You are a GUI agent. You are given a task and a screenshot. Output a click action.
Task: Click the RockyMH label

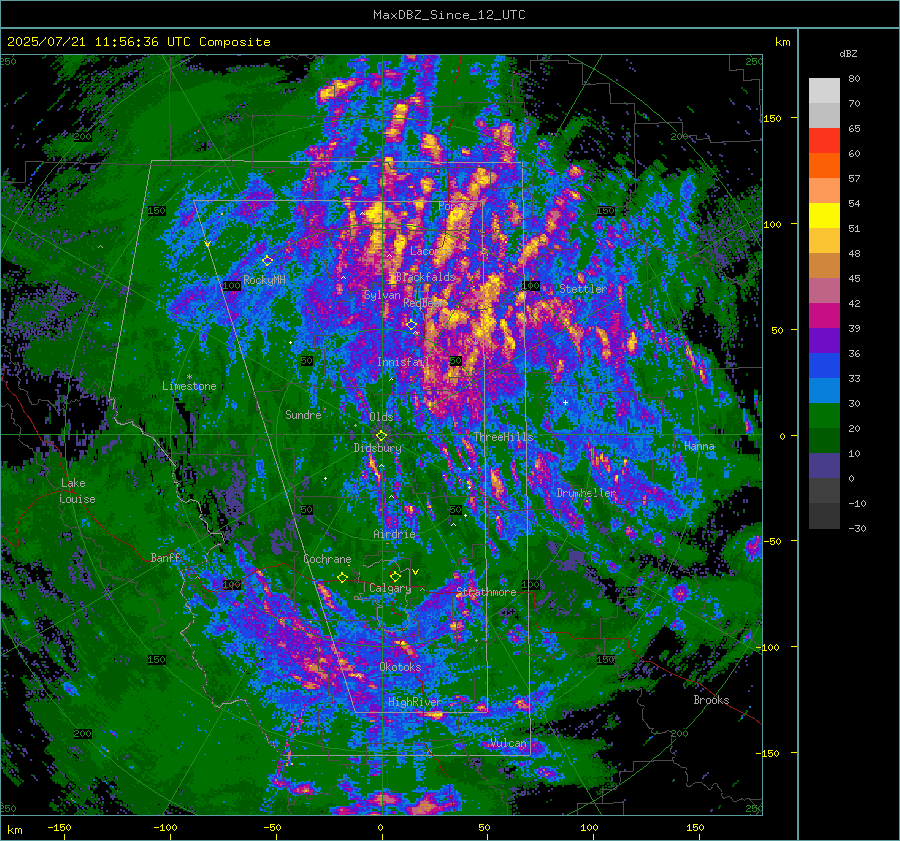coord(264,280)
